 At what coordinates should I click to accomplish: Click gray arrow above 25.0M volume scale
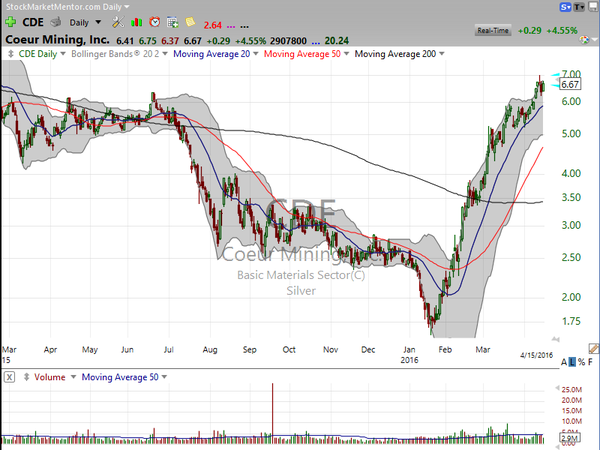tap(557, 388)
